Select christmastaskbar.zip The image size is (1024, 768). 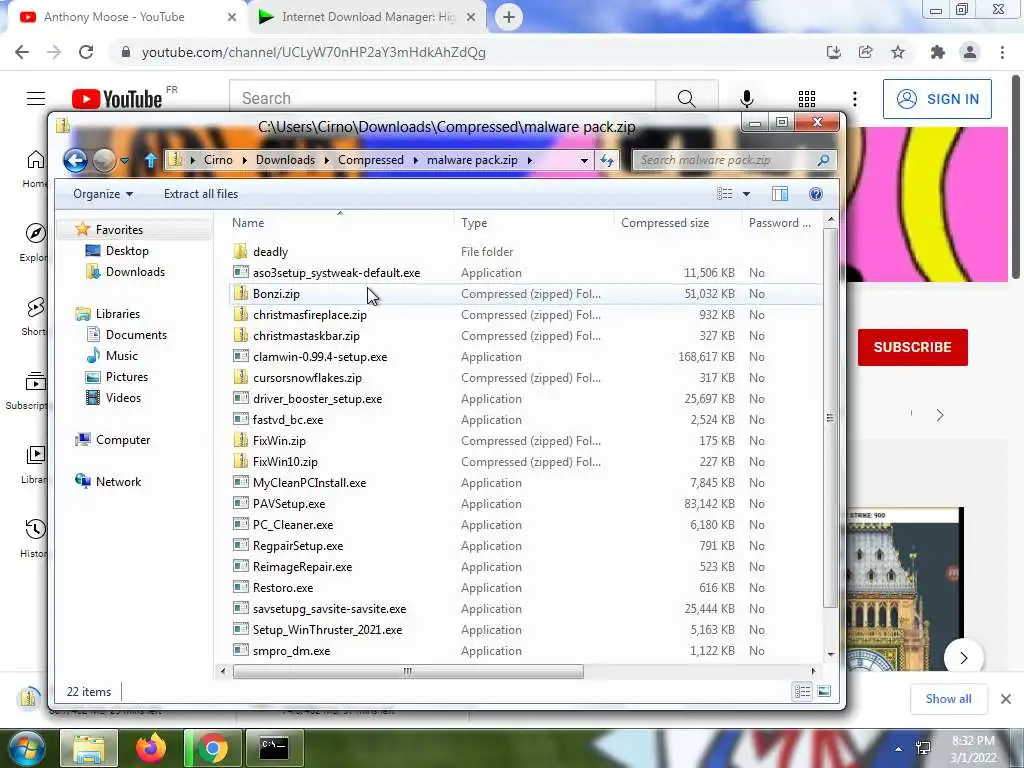pyautogui.click(x=306, y=336)
